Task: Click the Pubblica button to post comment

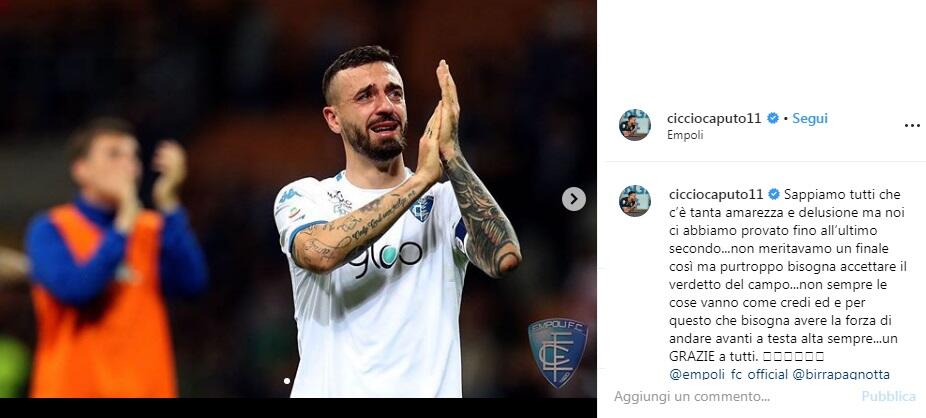Action: 889,396
